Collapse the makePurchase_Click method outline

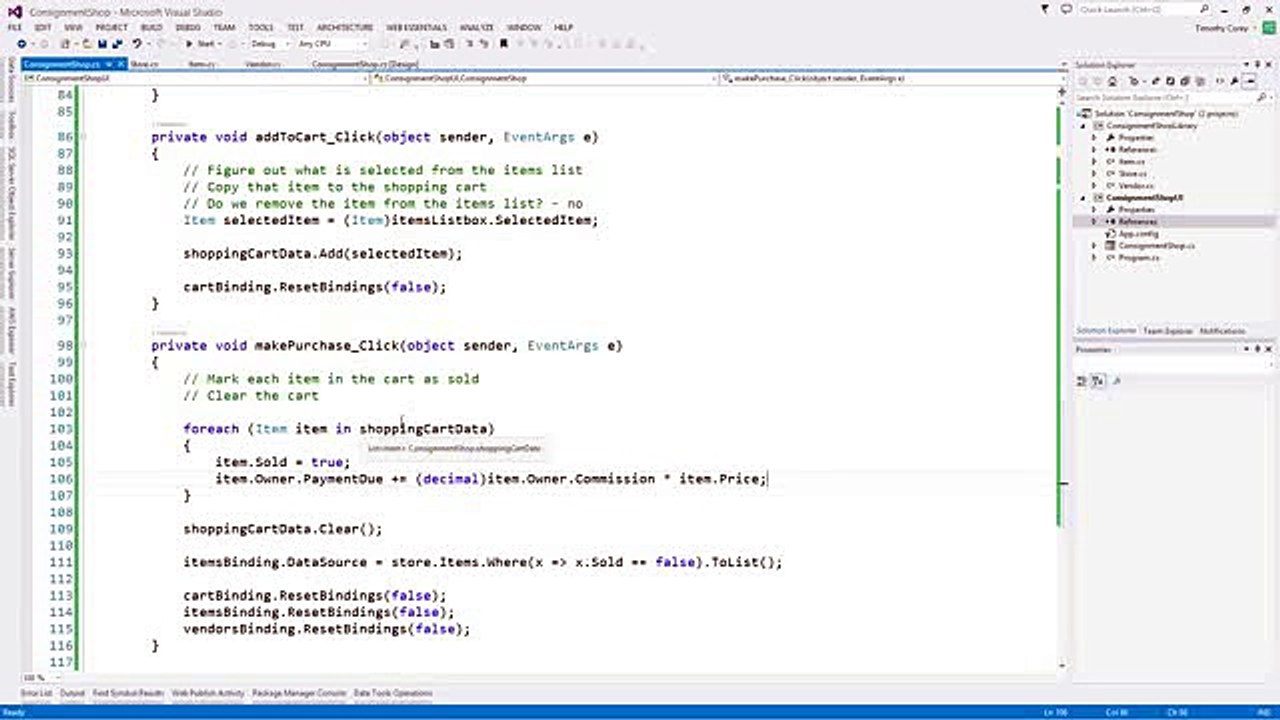point(82,346)
